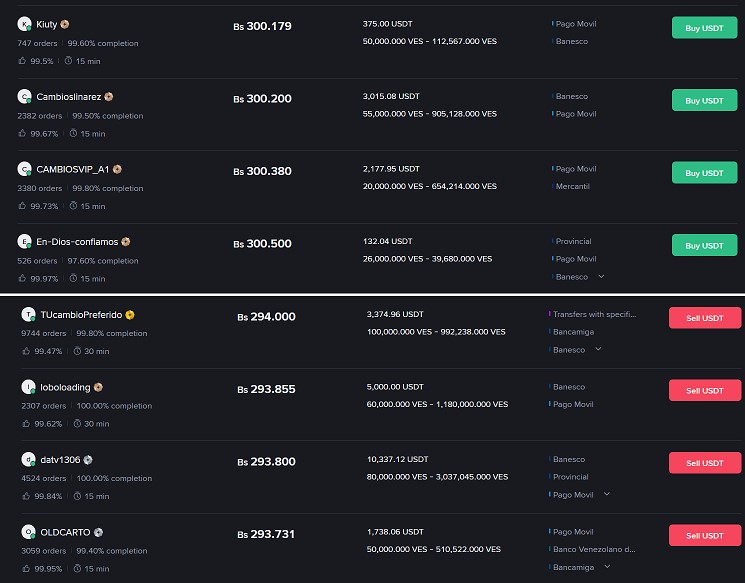Expand TUcambioPreferido's payment methods list
Screen dimensions: 745x583
click(598, 349)
